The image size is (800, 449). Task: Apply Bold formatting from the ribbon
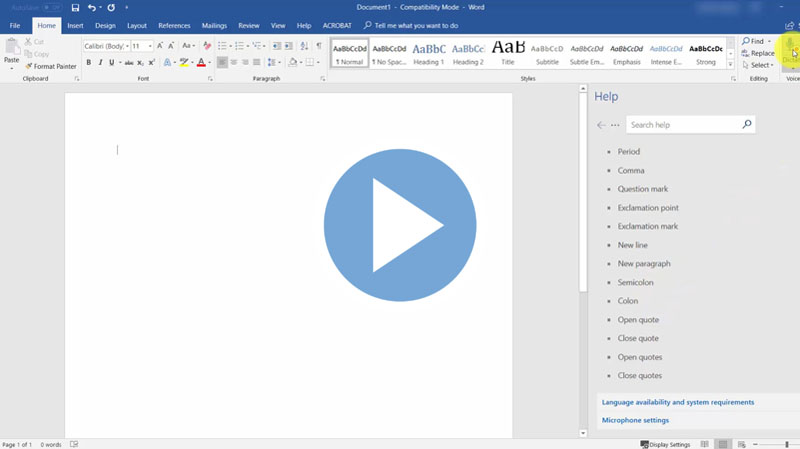[88, 62]
